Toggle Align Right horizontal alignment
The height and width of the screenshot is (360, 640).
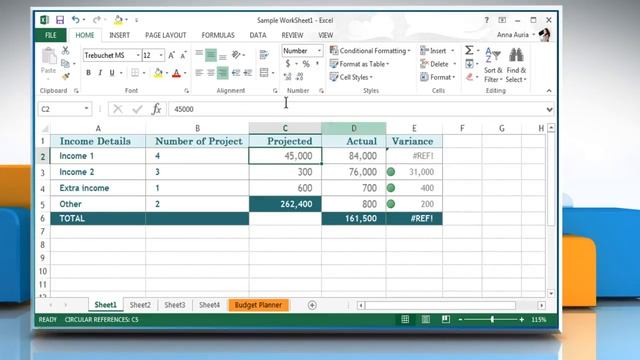(x=222, y=73)
